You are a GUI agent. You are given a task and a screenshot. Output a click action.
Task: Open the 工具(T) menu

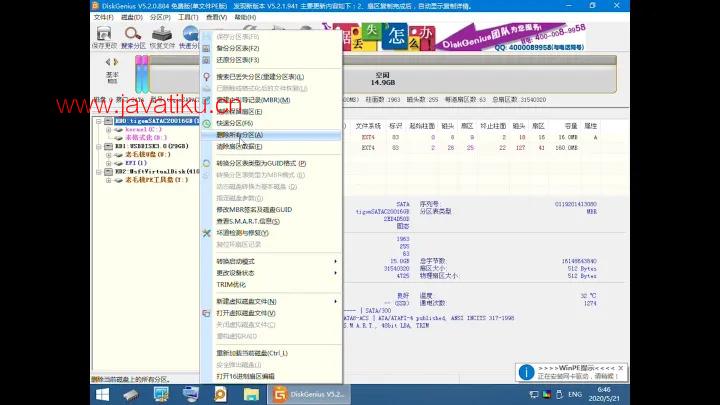click(188, 17)
